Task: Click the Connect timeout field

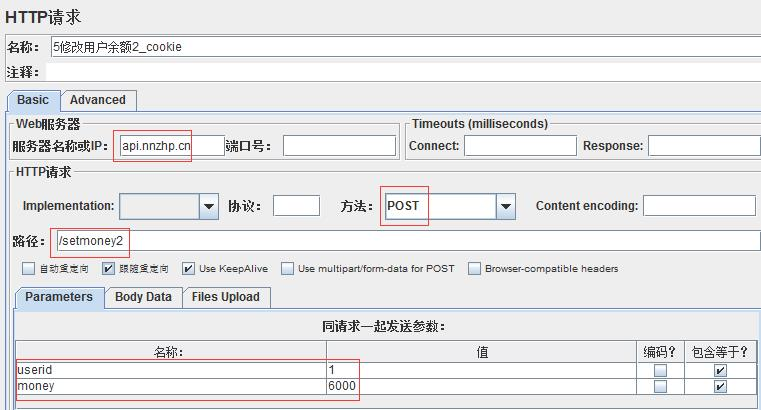Action: tap(520, 146)
